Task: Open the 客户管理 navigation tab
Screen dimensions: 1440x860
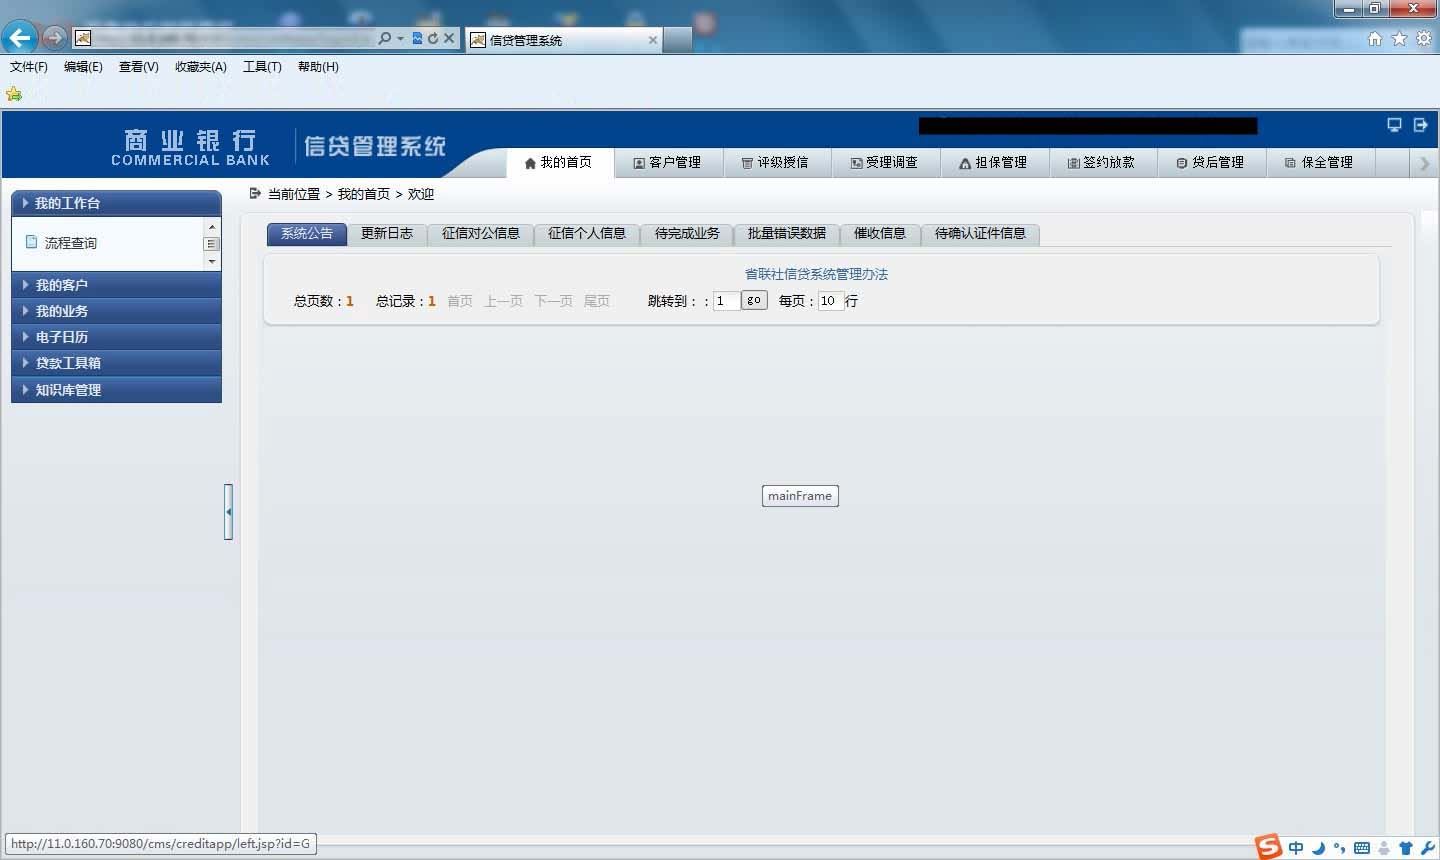Action: 667,162
